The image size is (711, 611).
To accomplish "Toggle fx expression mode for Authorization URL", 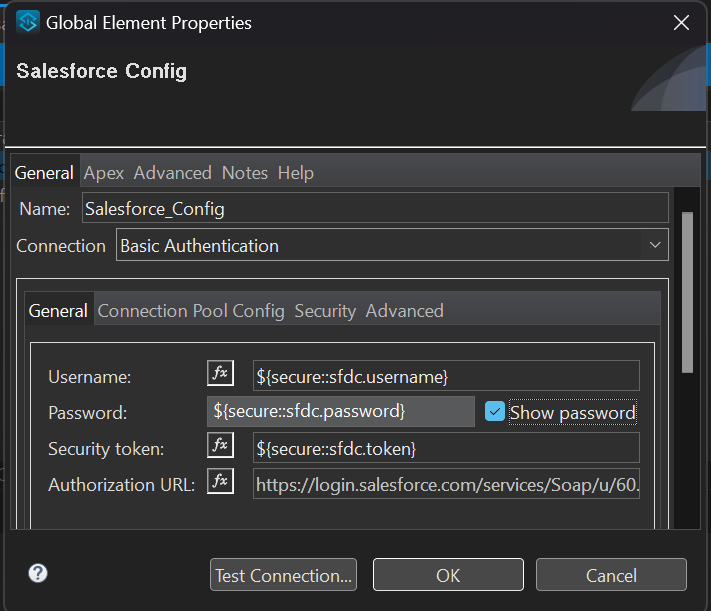I will 220,482.
